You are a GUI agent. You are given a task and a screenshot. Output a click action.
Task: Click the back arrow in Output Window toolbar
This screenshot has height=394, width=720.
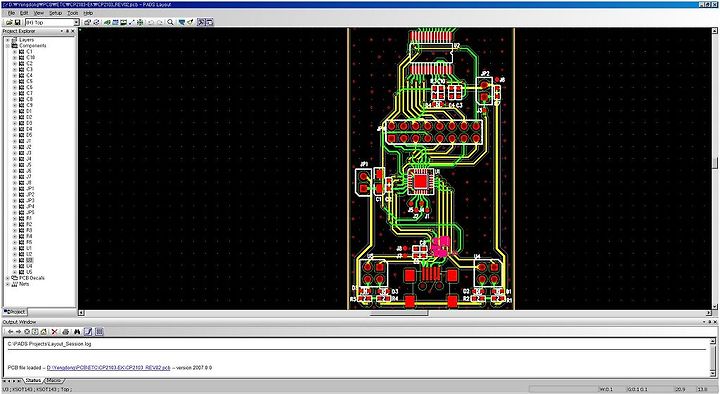point(11,332)
